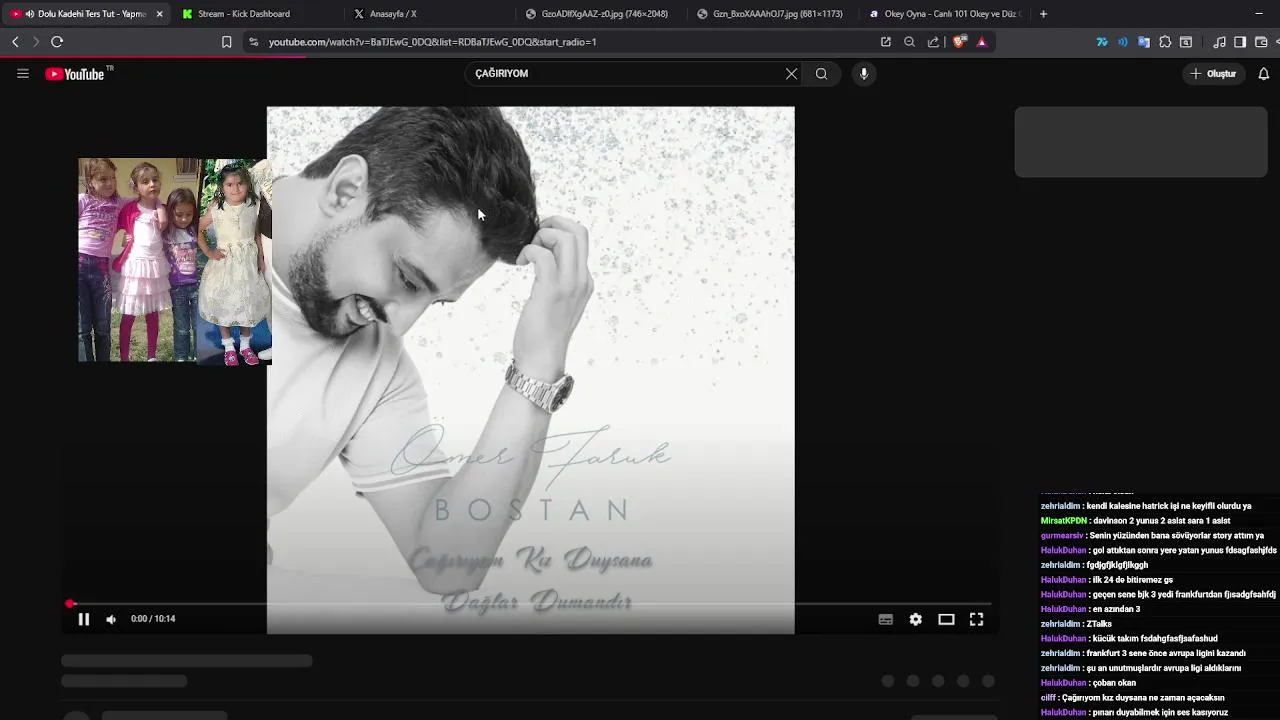Screen dimensions: 1280x720
Task: Toggle the browser sidebar panel
Action: pos(1240,42)
